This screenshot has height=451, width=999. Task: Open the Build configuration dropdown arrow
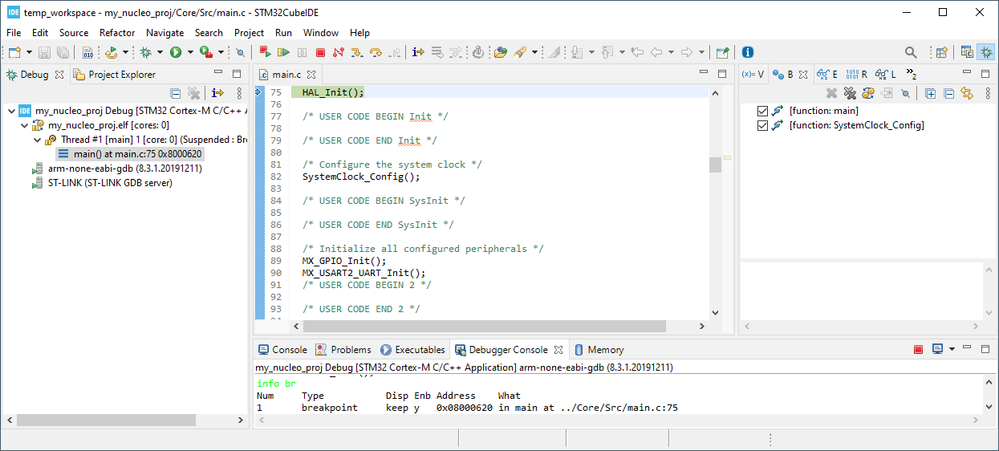pos(125,52)
